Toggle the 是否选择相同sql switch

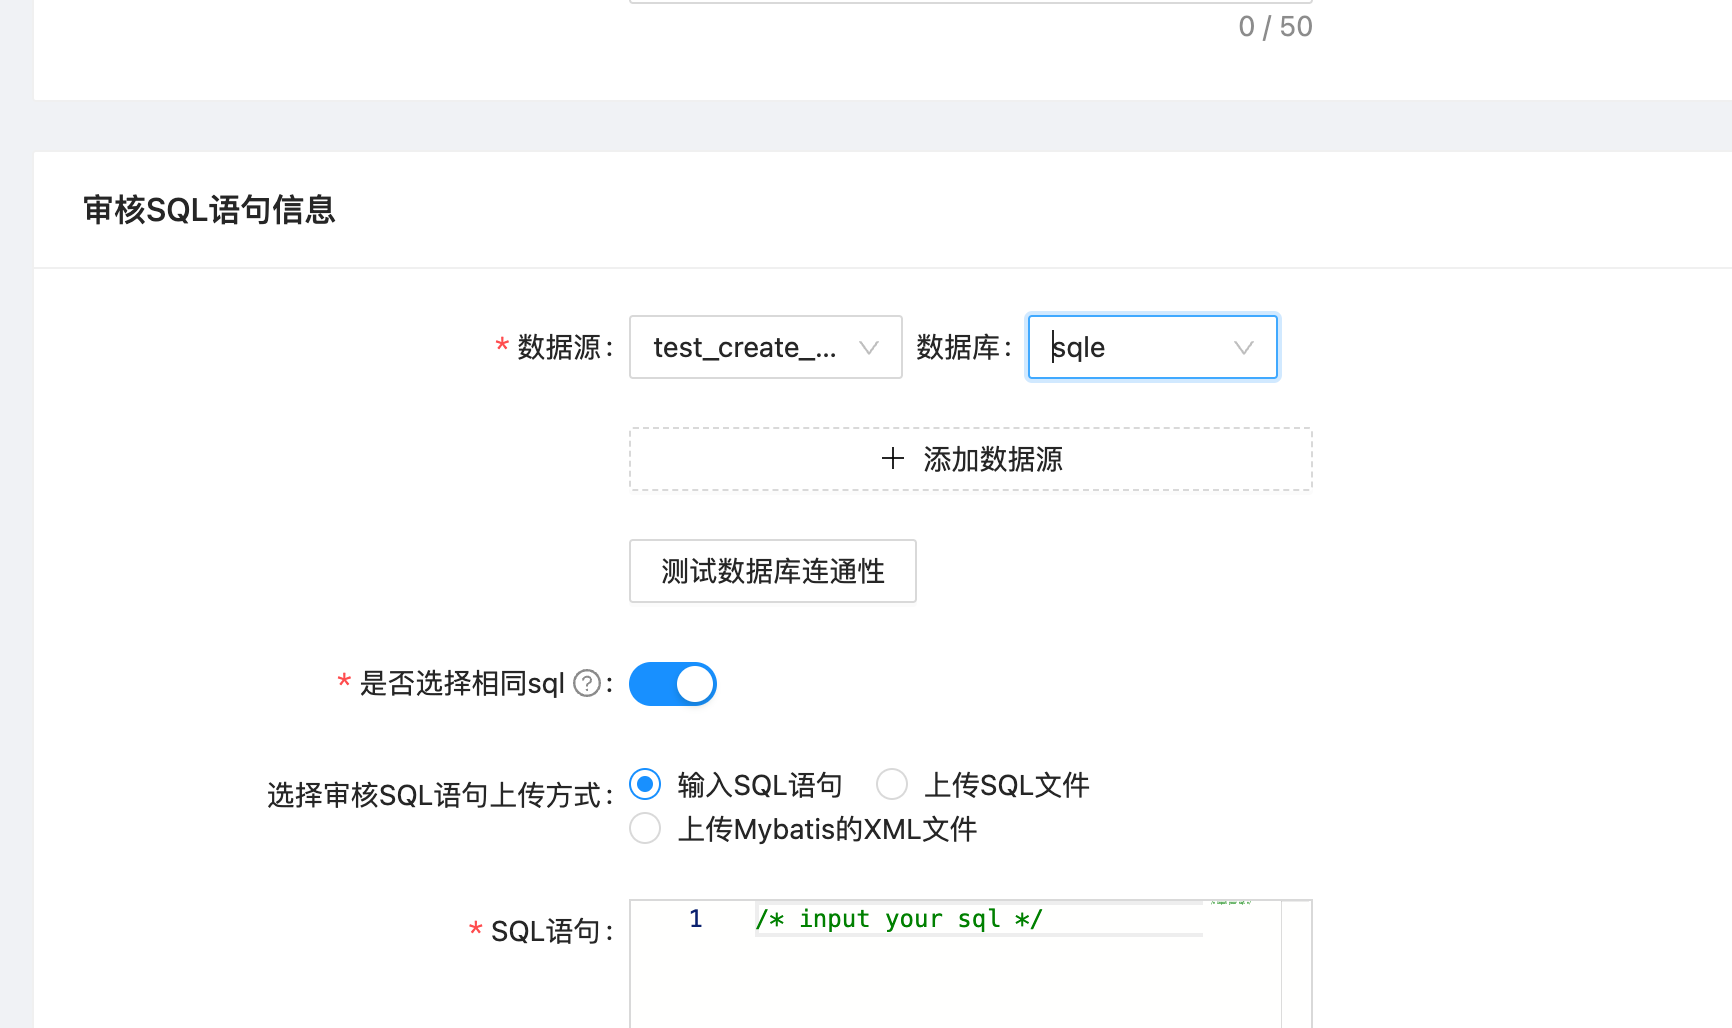tap(672, 684)
